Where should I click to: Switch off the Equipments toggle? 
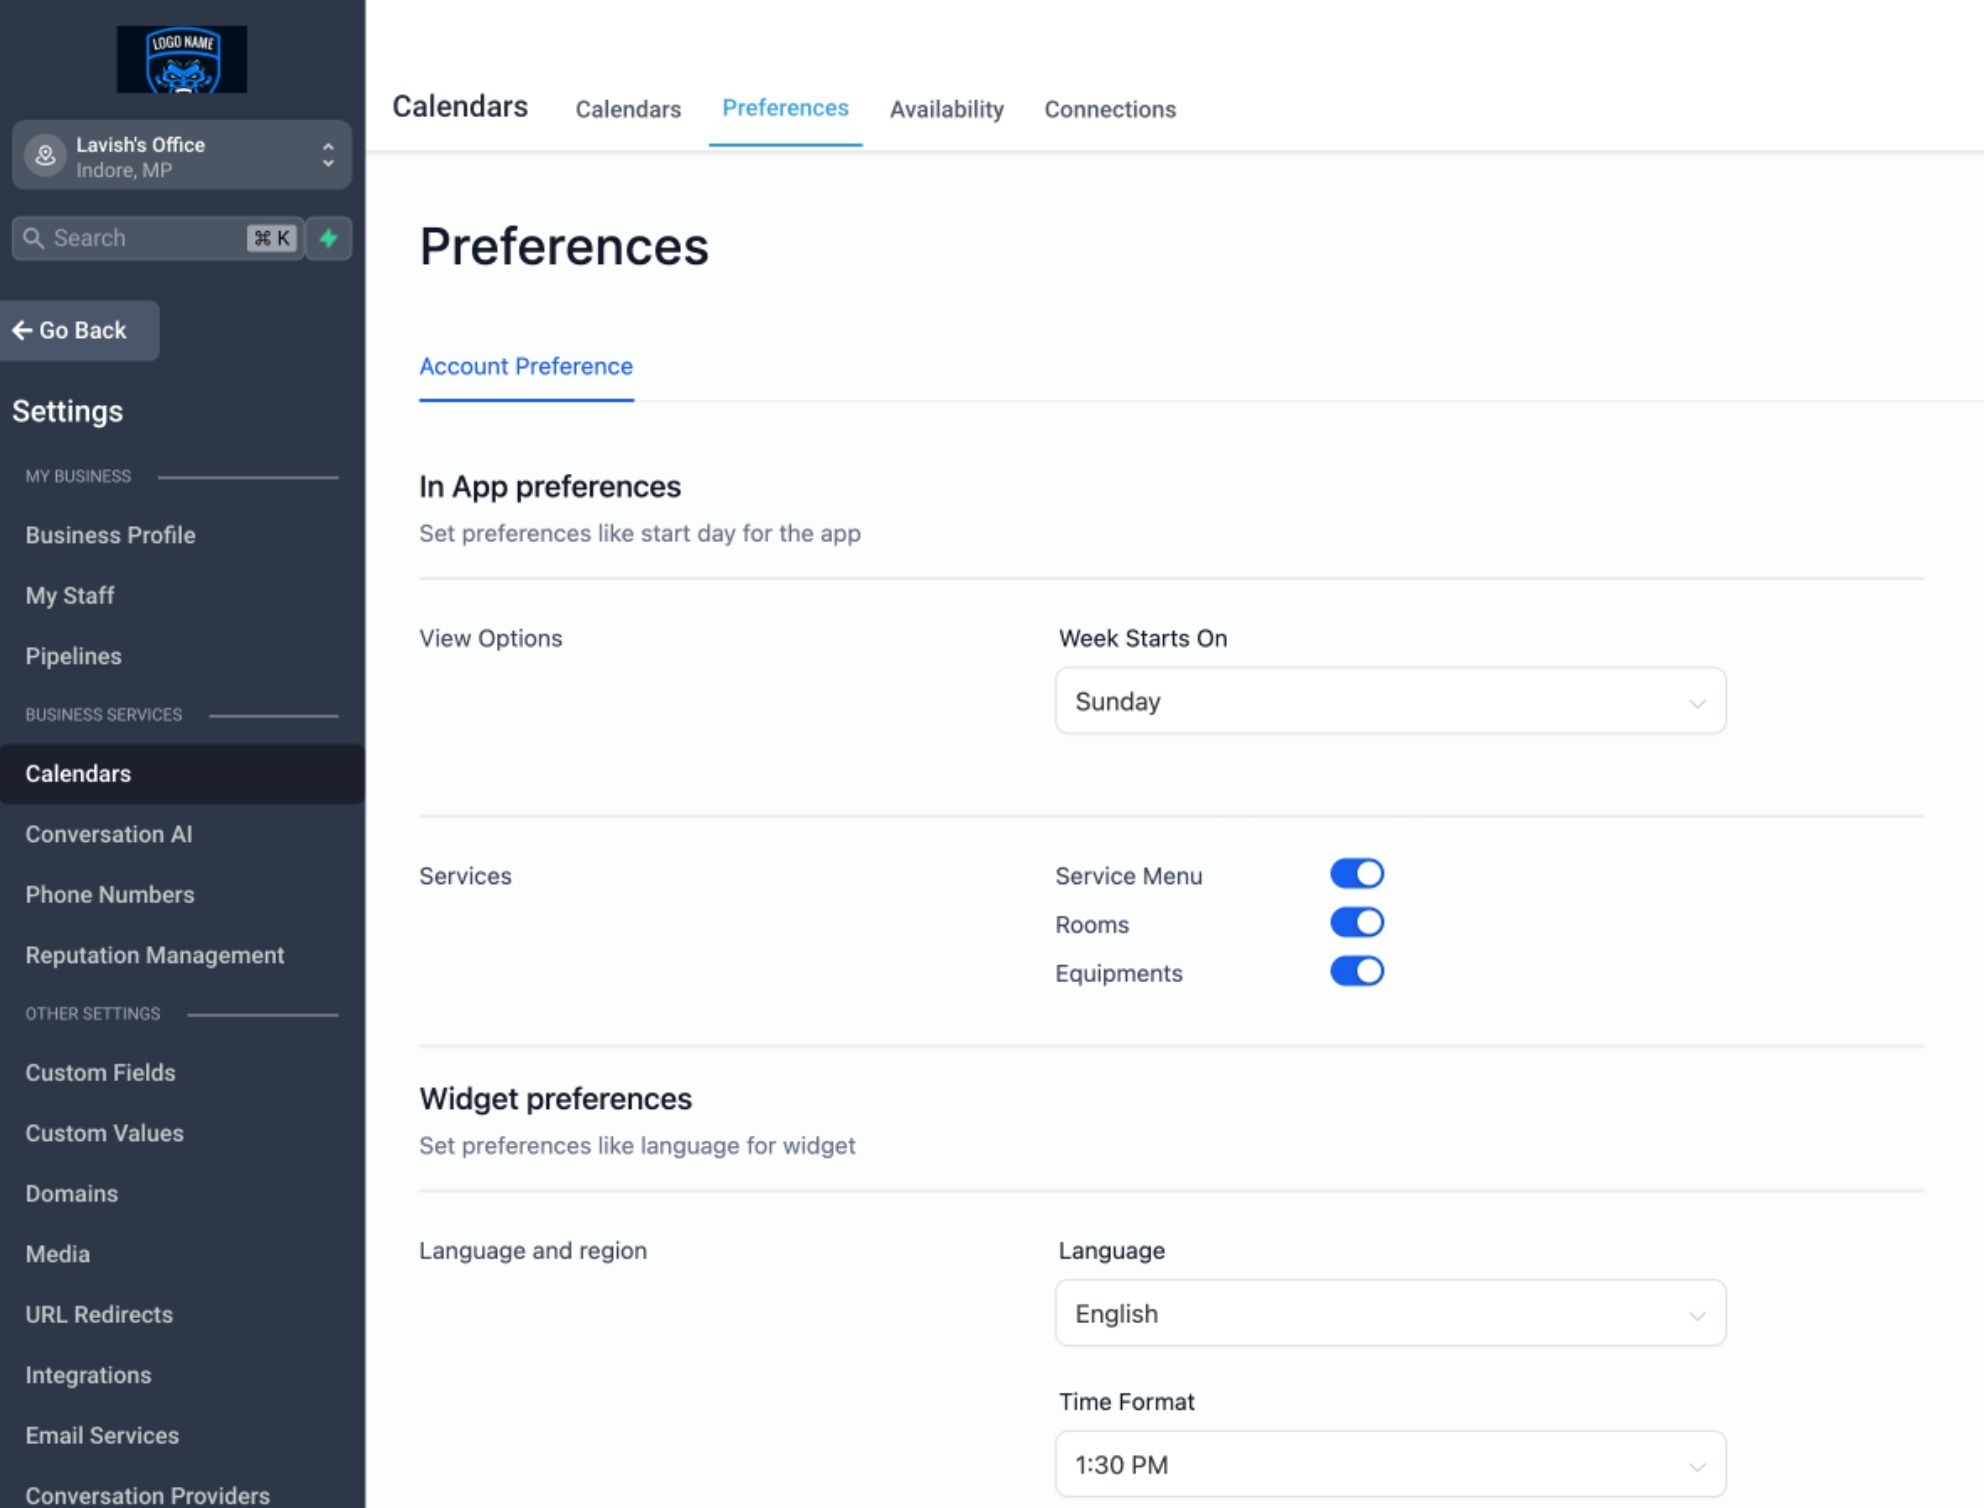[1356, 972]
